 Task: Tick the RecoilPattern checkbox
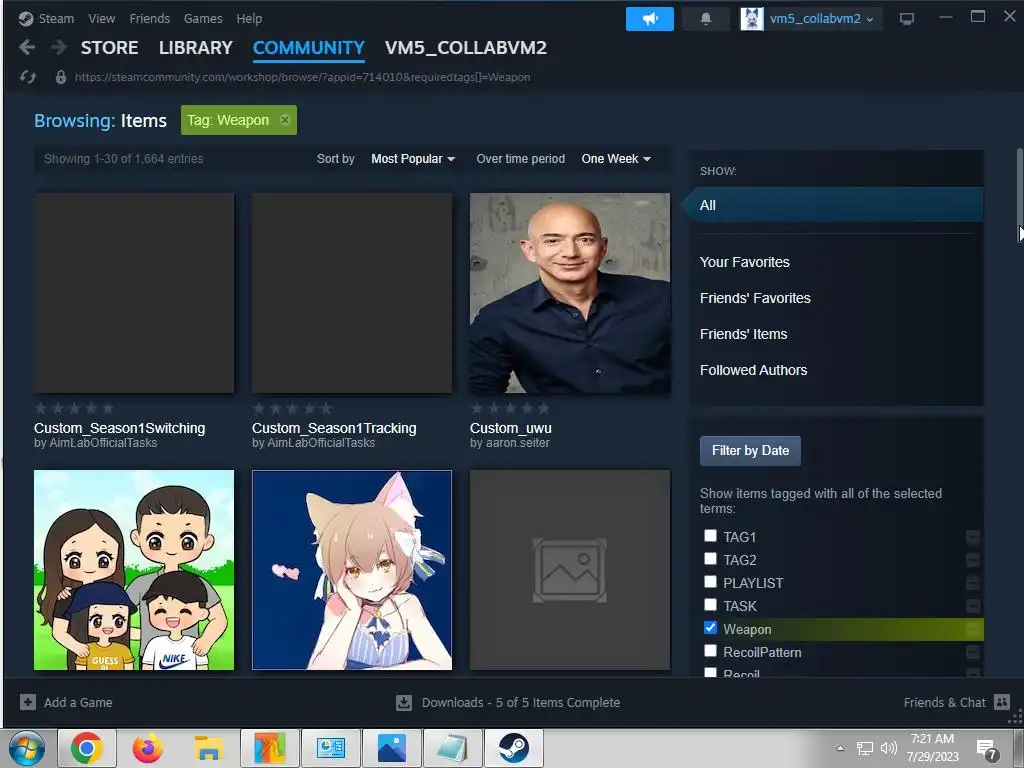pos(711,650)
